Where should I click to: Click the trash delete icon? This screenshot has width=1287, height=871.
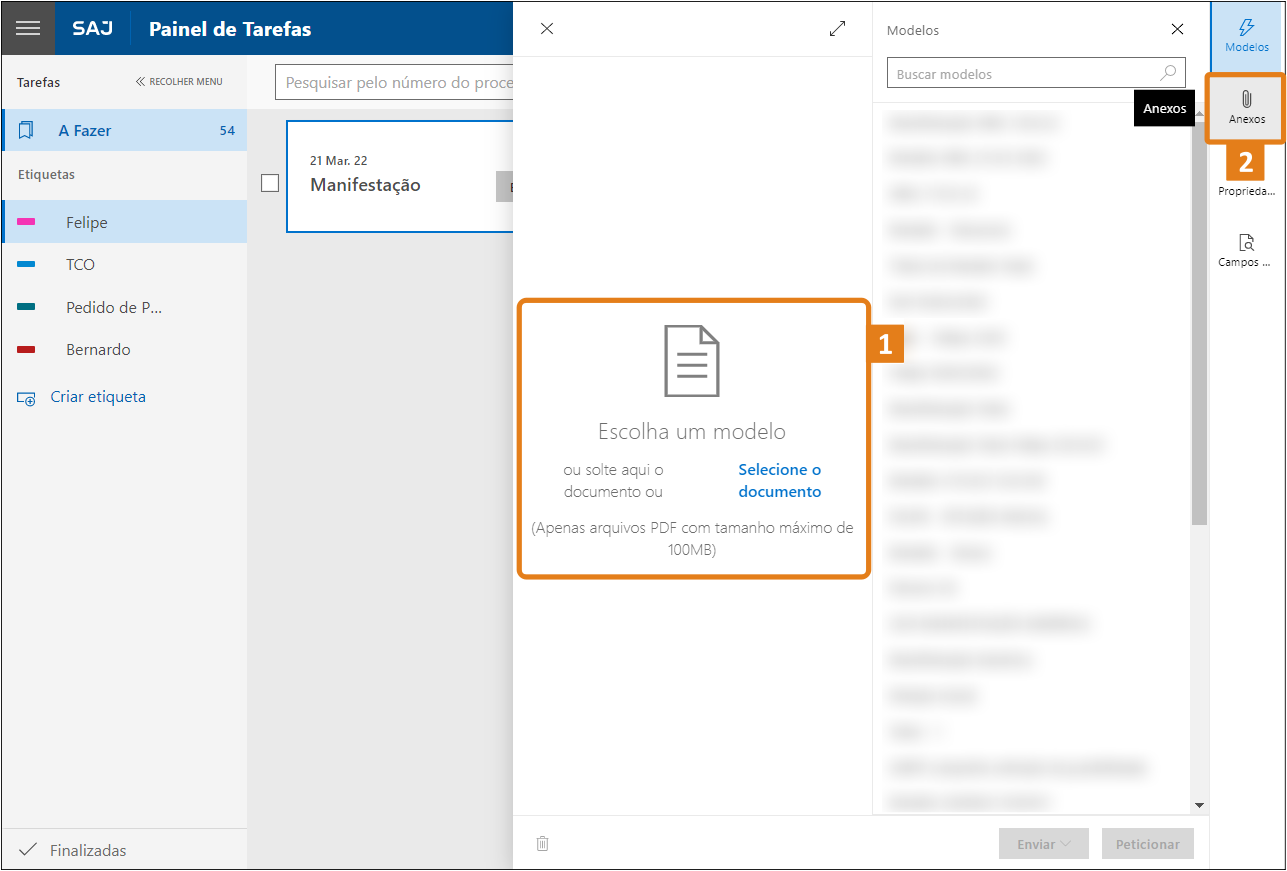point(542,843)
